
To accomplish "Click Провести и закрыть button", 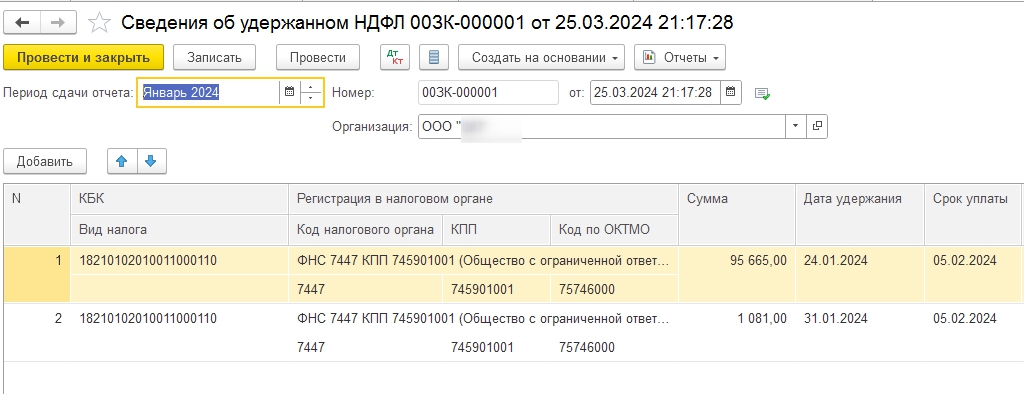I will 84,57.
